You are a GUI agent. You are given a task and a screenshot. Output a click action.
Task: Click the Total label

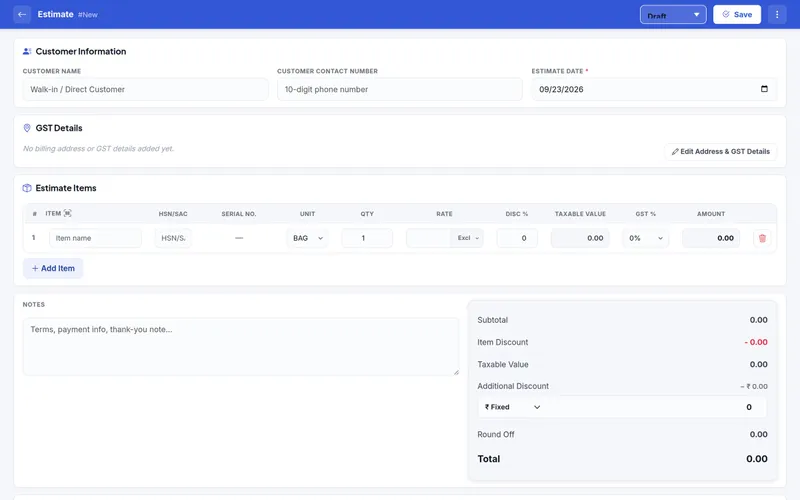coord(488,459)
